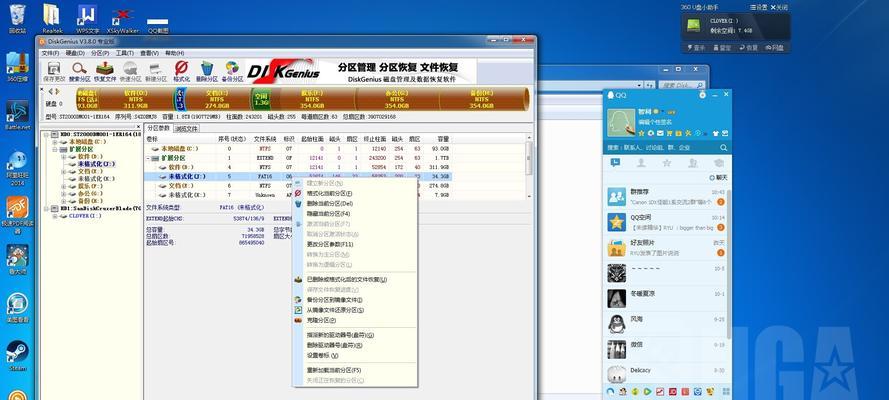This screenshot has width=889, height=400.
Task: Switch to the 分区参数 tab
Action: [158, 128]
